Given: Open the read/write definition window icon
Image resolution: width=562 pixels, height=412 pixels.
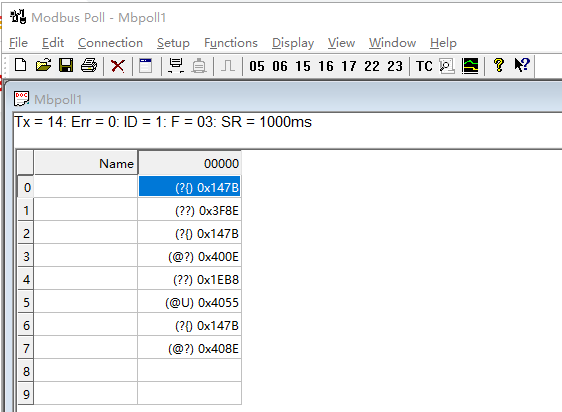Looking at the screenshot, I should (x=146, y=66).
